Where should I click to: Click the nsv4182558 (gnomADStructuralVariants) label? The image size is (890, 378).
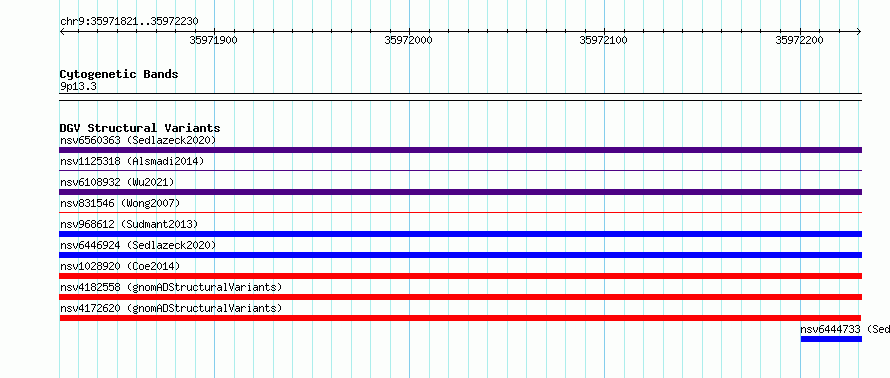tap(171, 287)
